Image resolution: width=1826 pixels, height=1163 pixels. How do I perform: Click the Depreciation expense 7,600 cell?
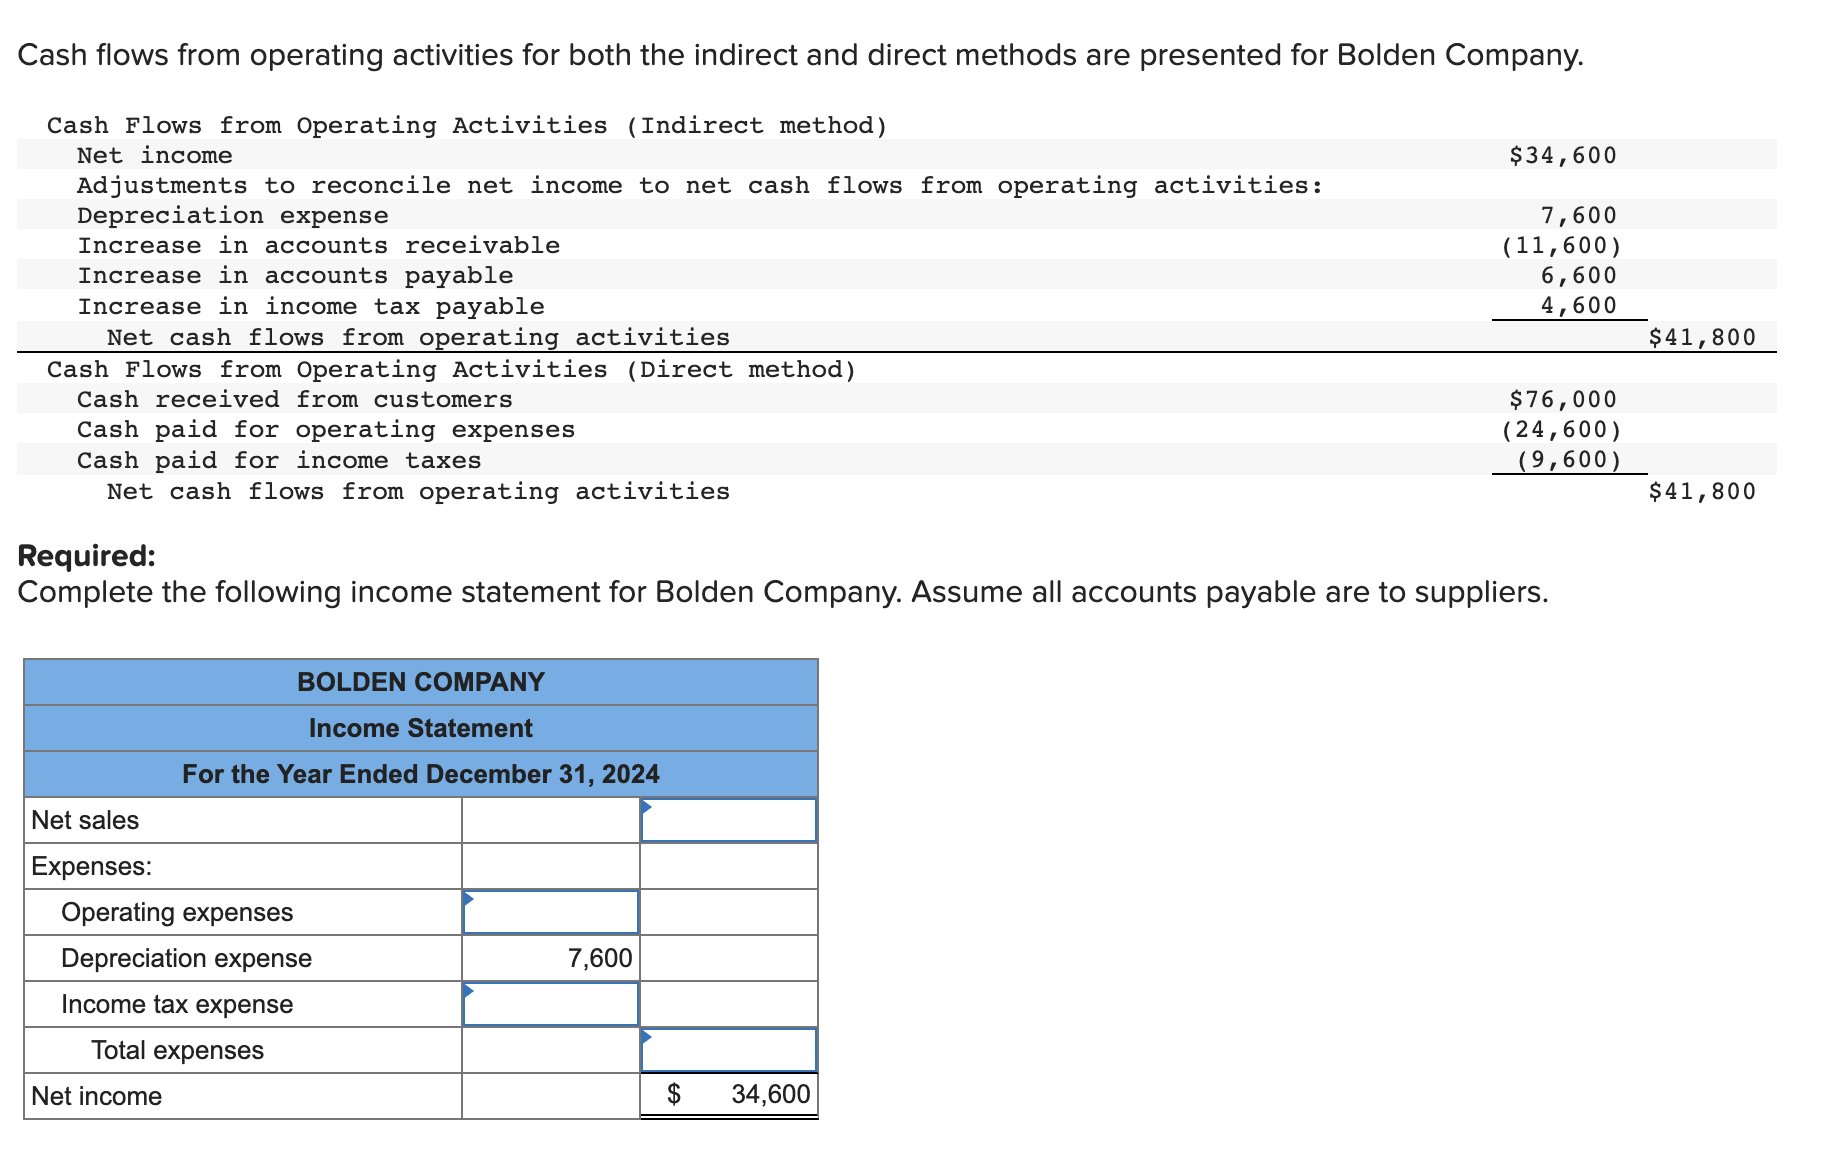(551, 958)
